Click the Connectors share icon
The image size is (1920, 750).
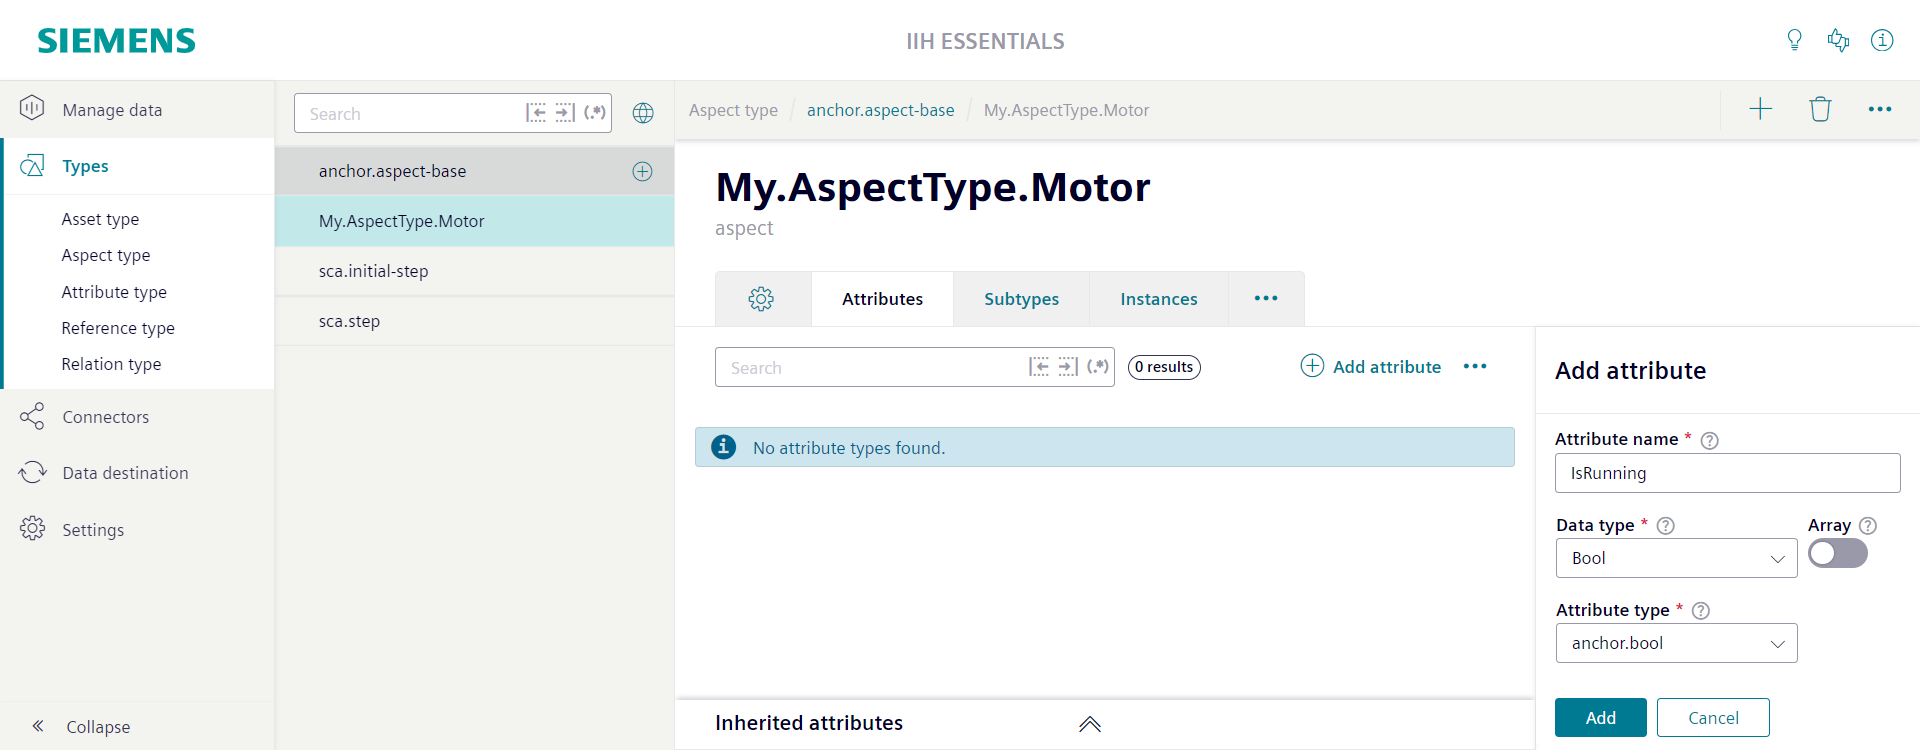[x=32, y=416]
